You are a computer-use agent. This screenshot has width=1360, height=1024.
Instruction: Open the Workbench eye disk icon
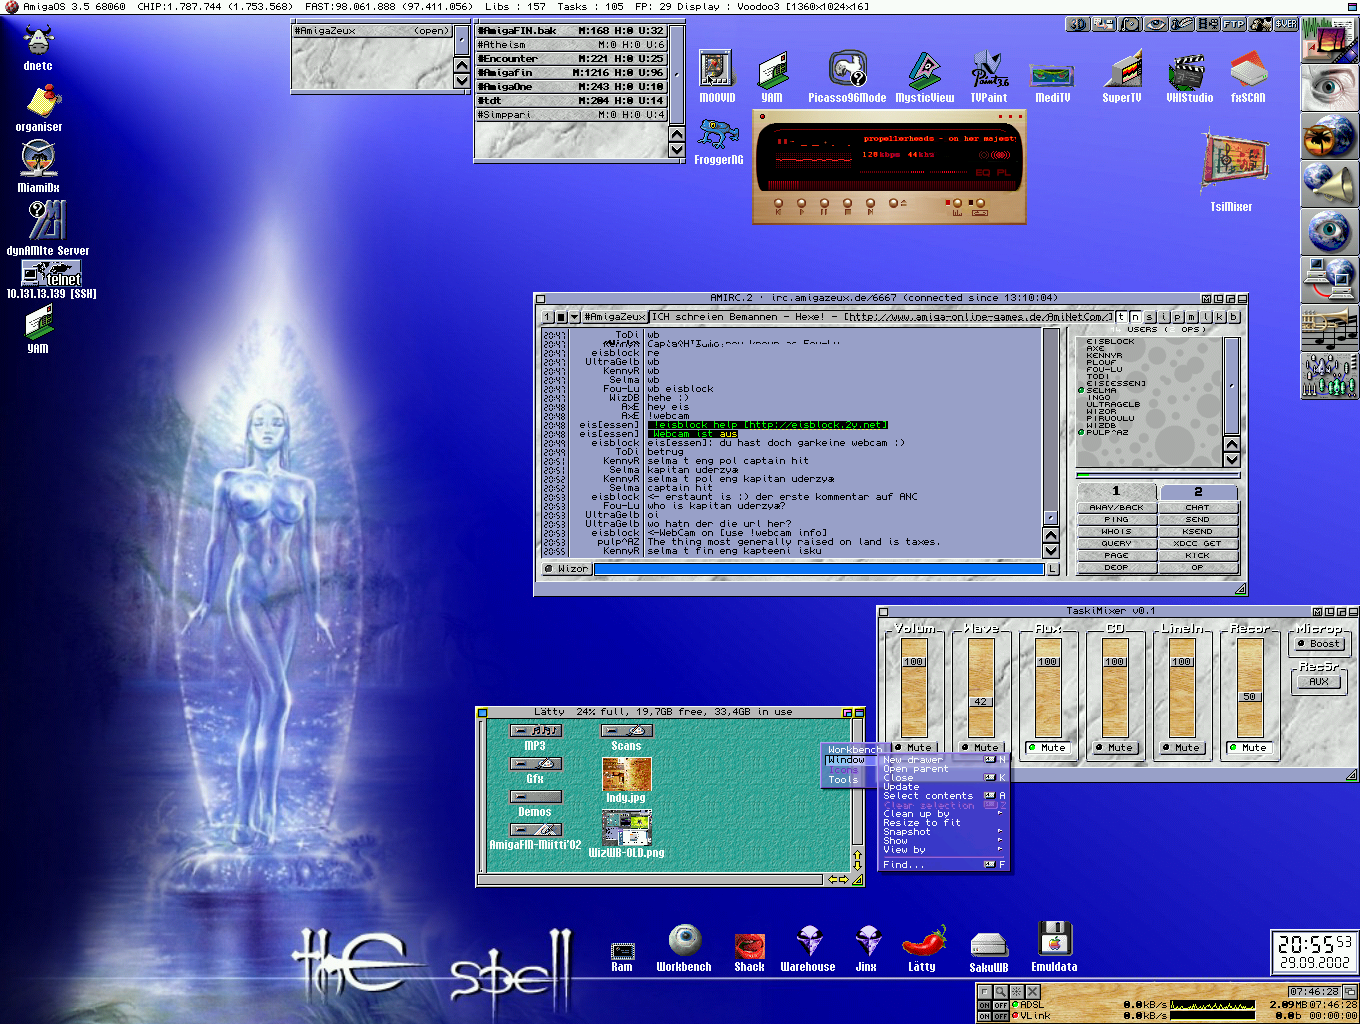(684, 940)
